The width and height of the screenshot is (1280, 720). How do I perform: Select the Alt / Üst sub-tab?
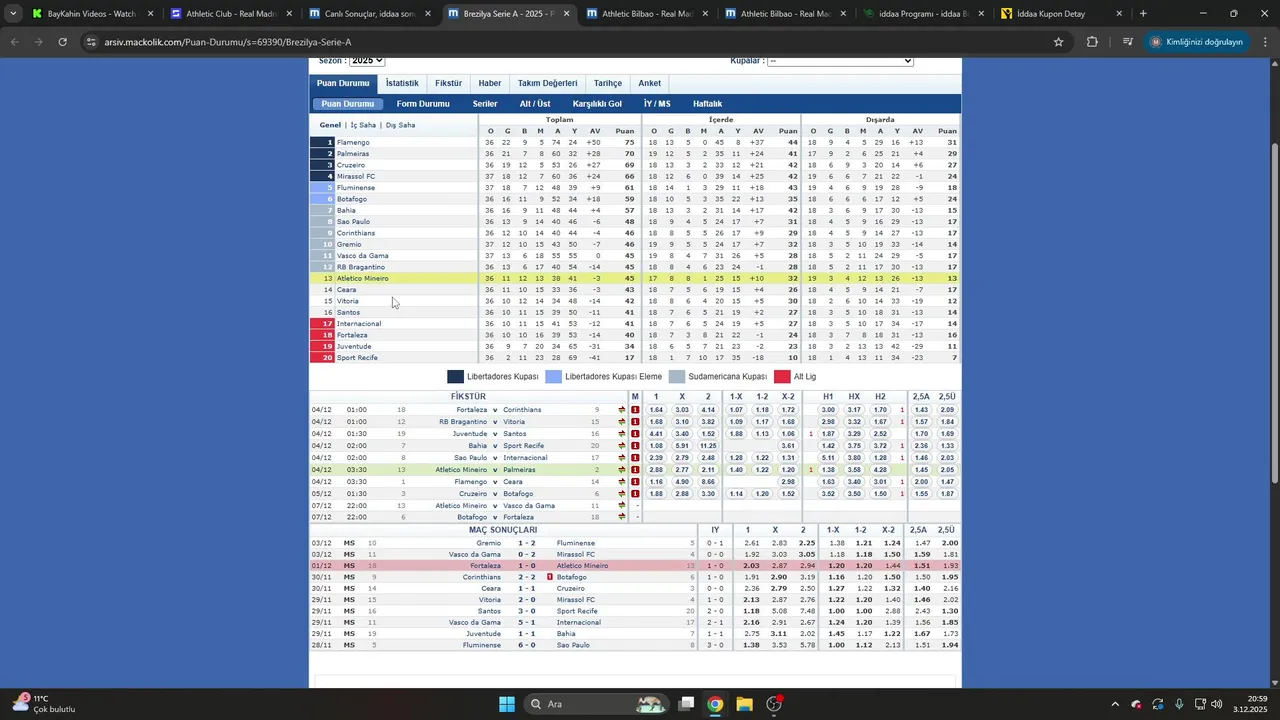535,104
